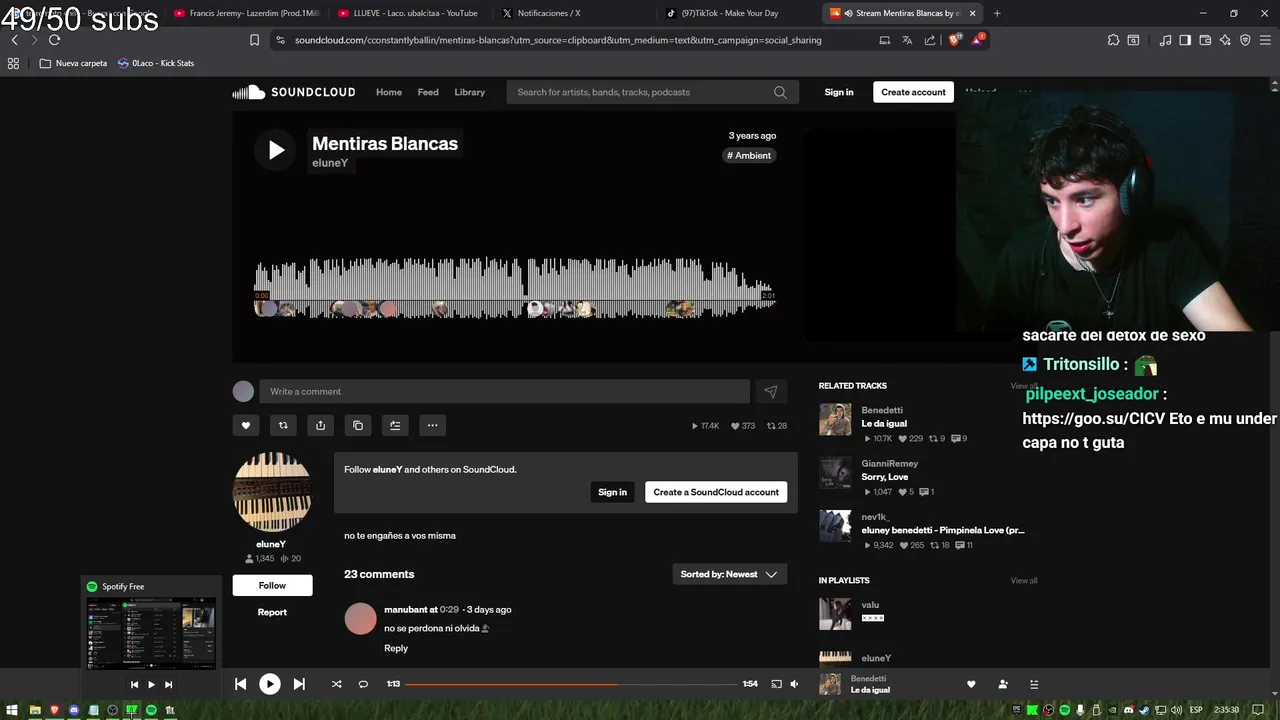
Task: Toggle the browser sidebar panel icon
Action: click(1185, 40)
